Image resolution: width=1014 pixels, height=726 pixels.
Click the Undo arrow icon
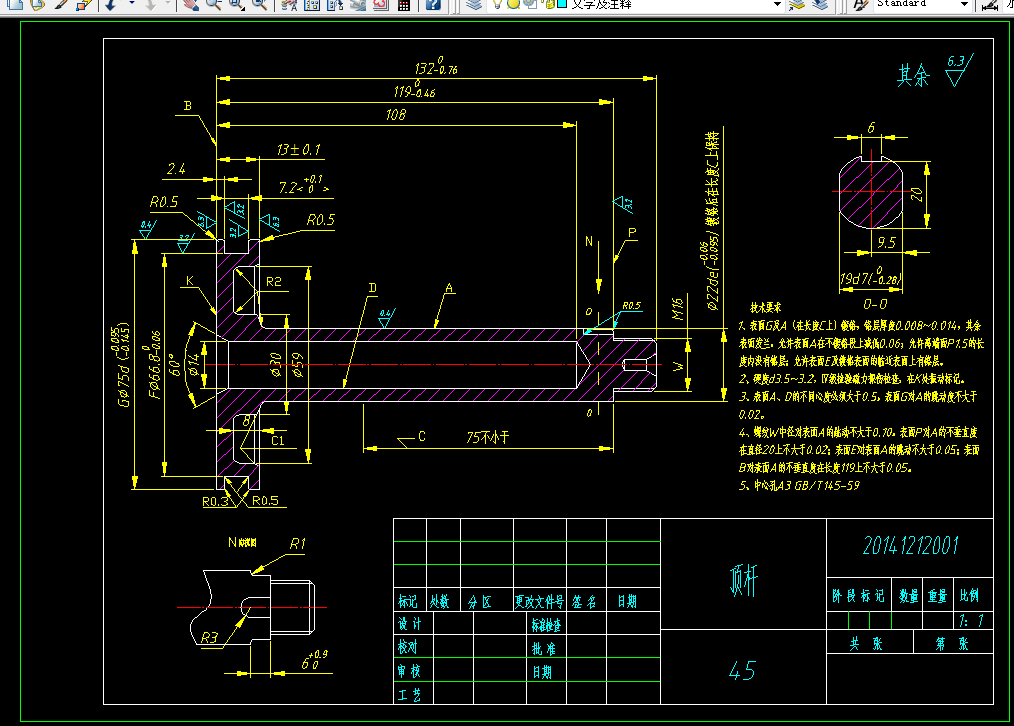[111, 4]
